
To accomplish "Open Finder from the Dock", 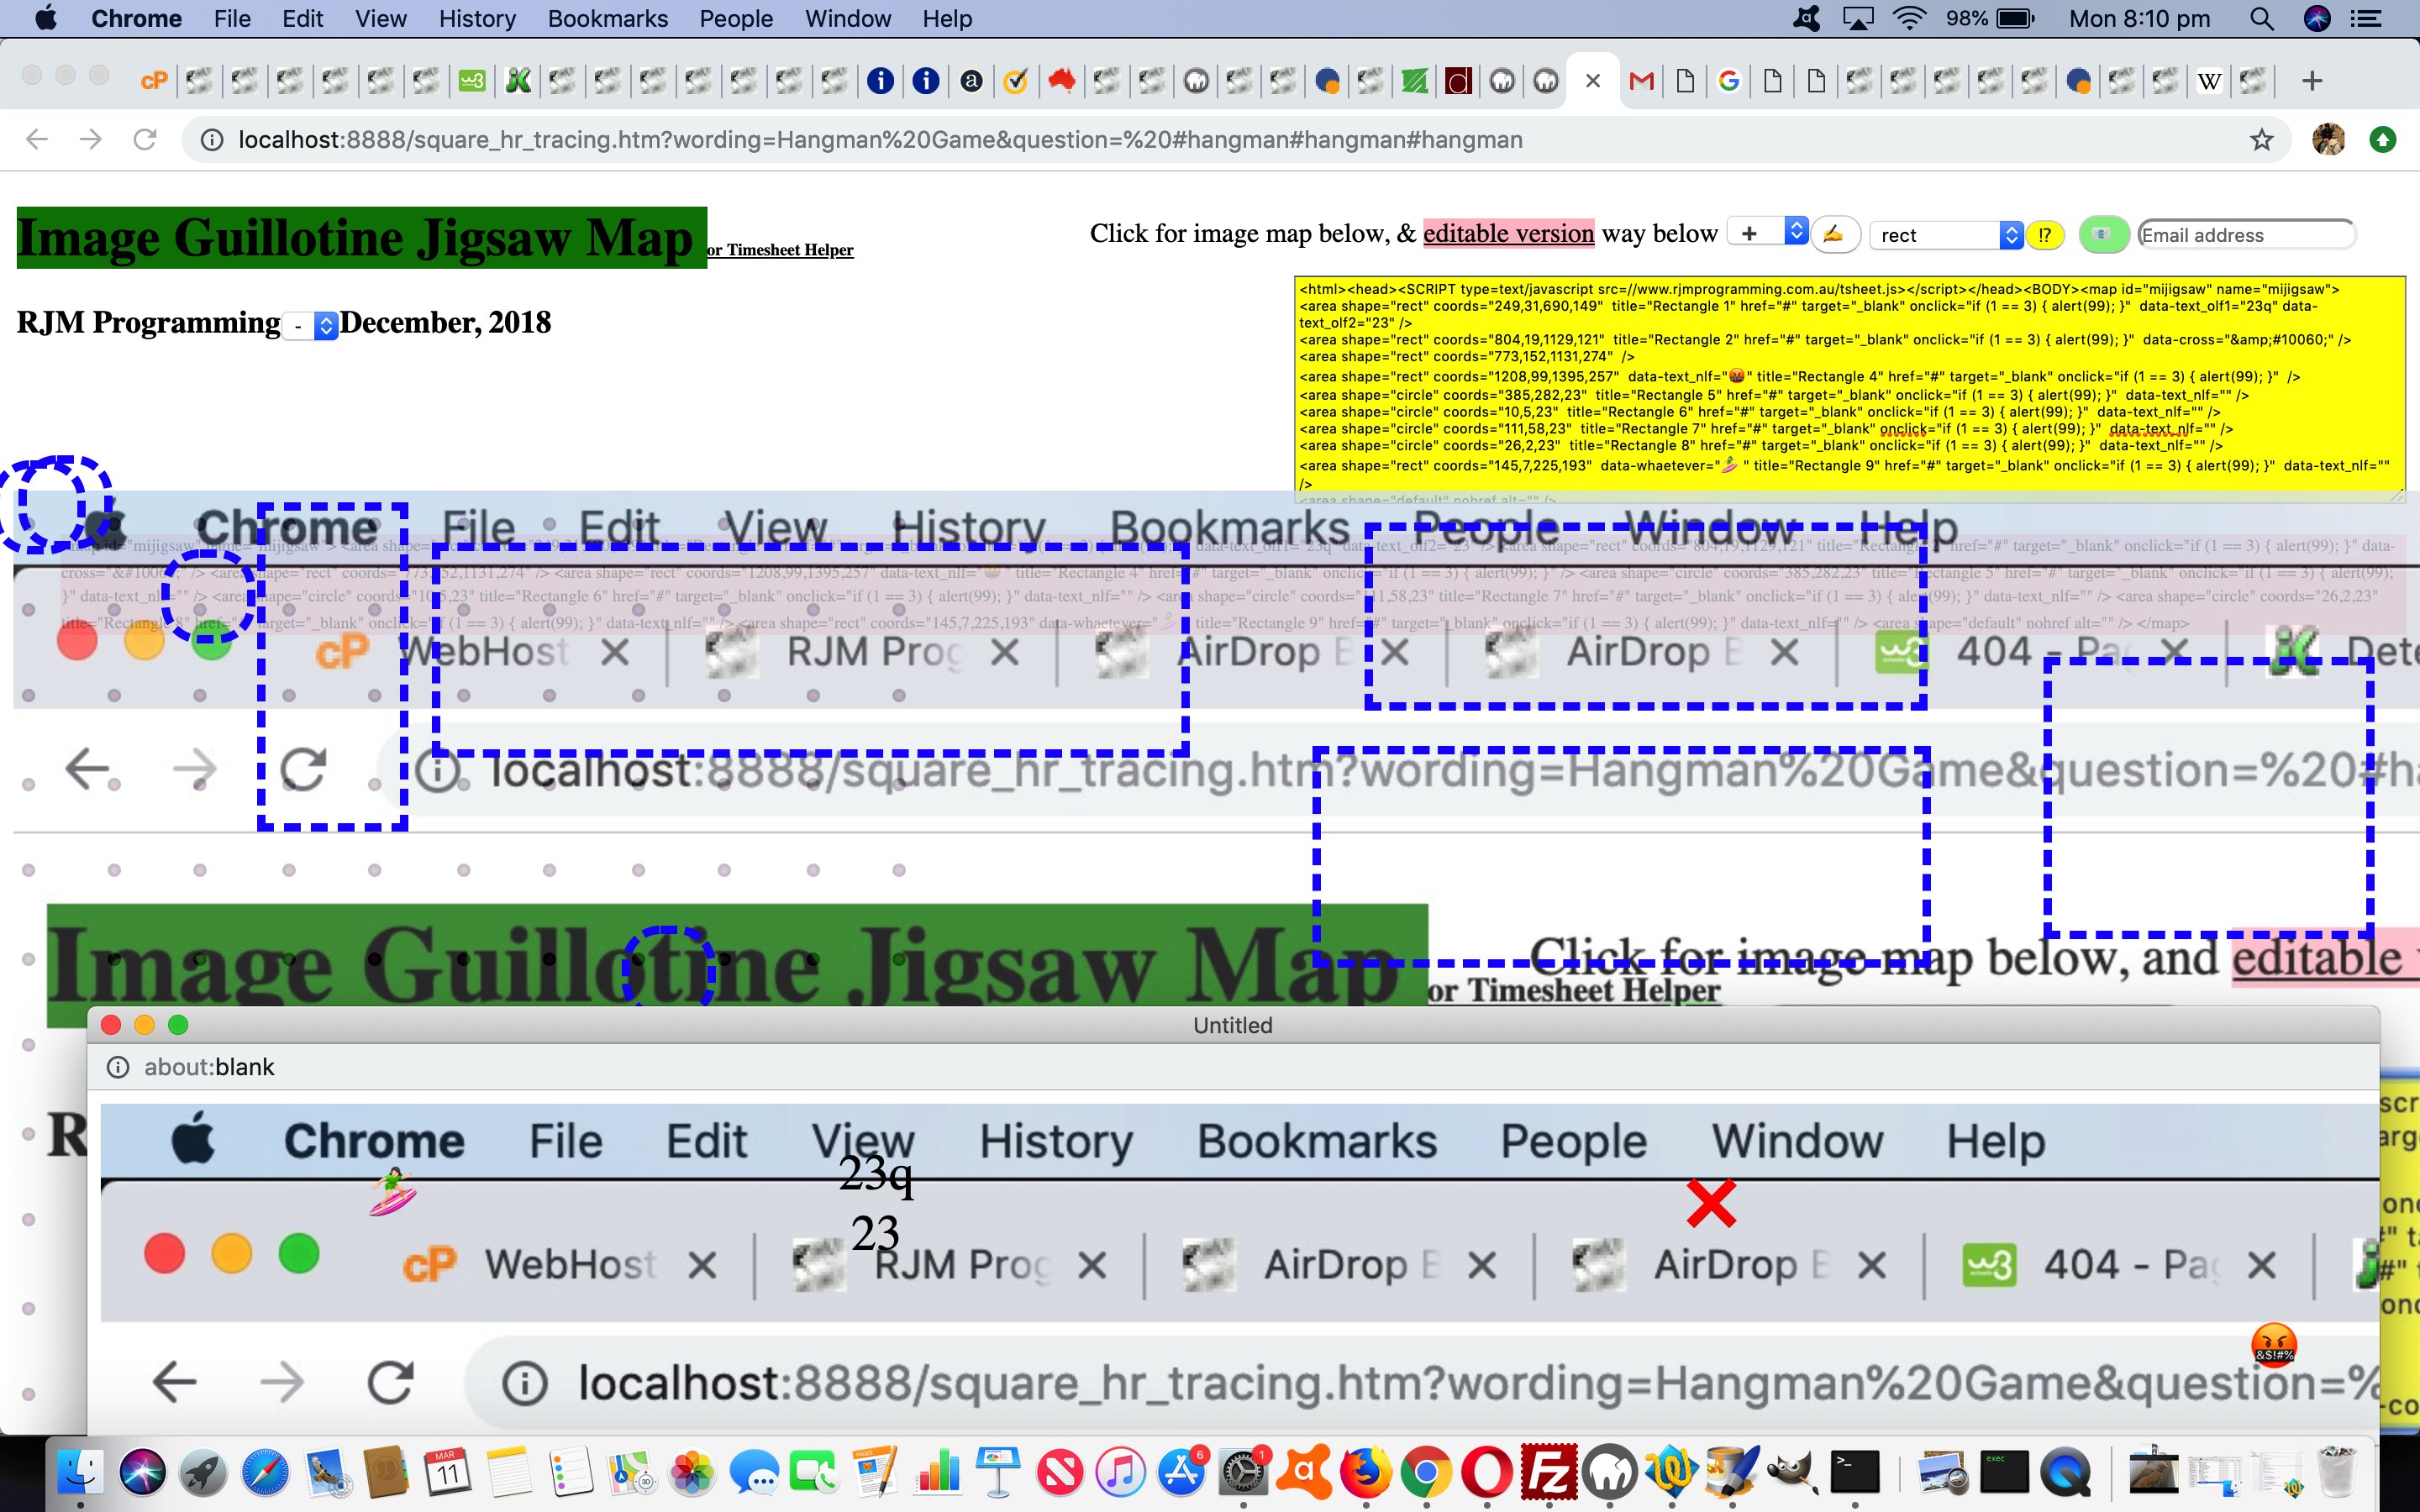I will [x=80, y=1472].
